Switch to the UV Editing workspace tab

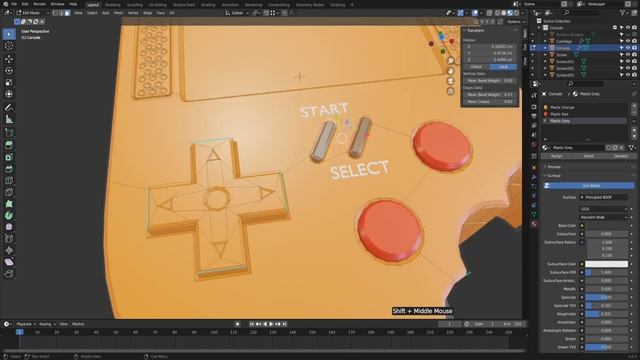pyautogui.click(x=158, y=5)
